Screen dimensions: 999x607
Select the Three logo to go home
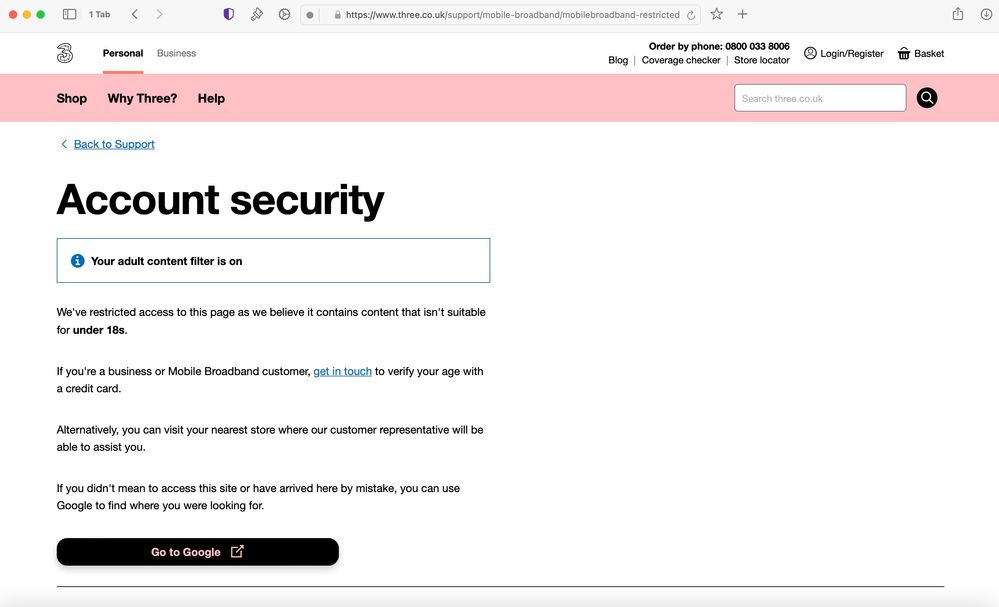click(x=64, y=52)
